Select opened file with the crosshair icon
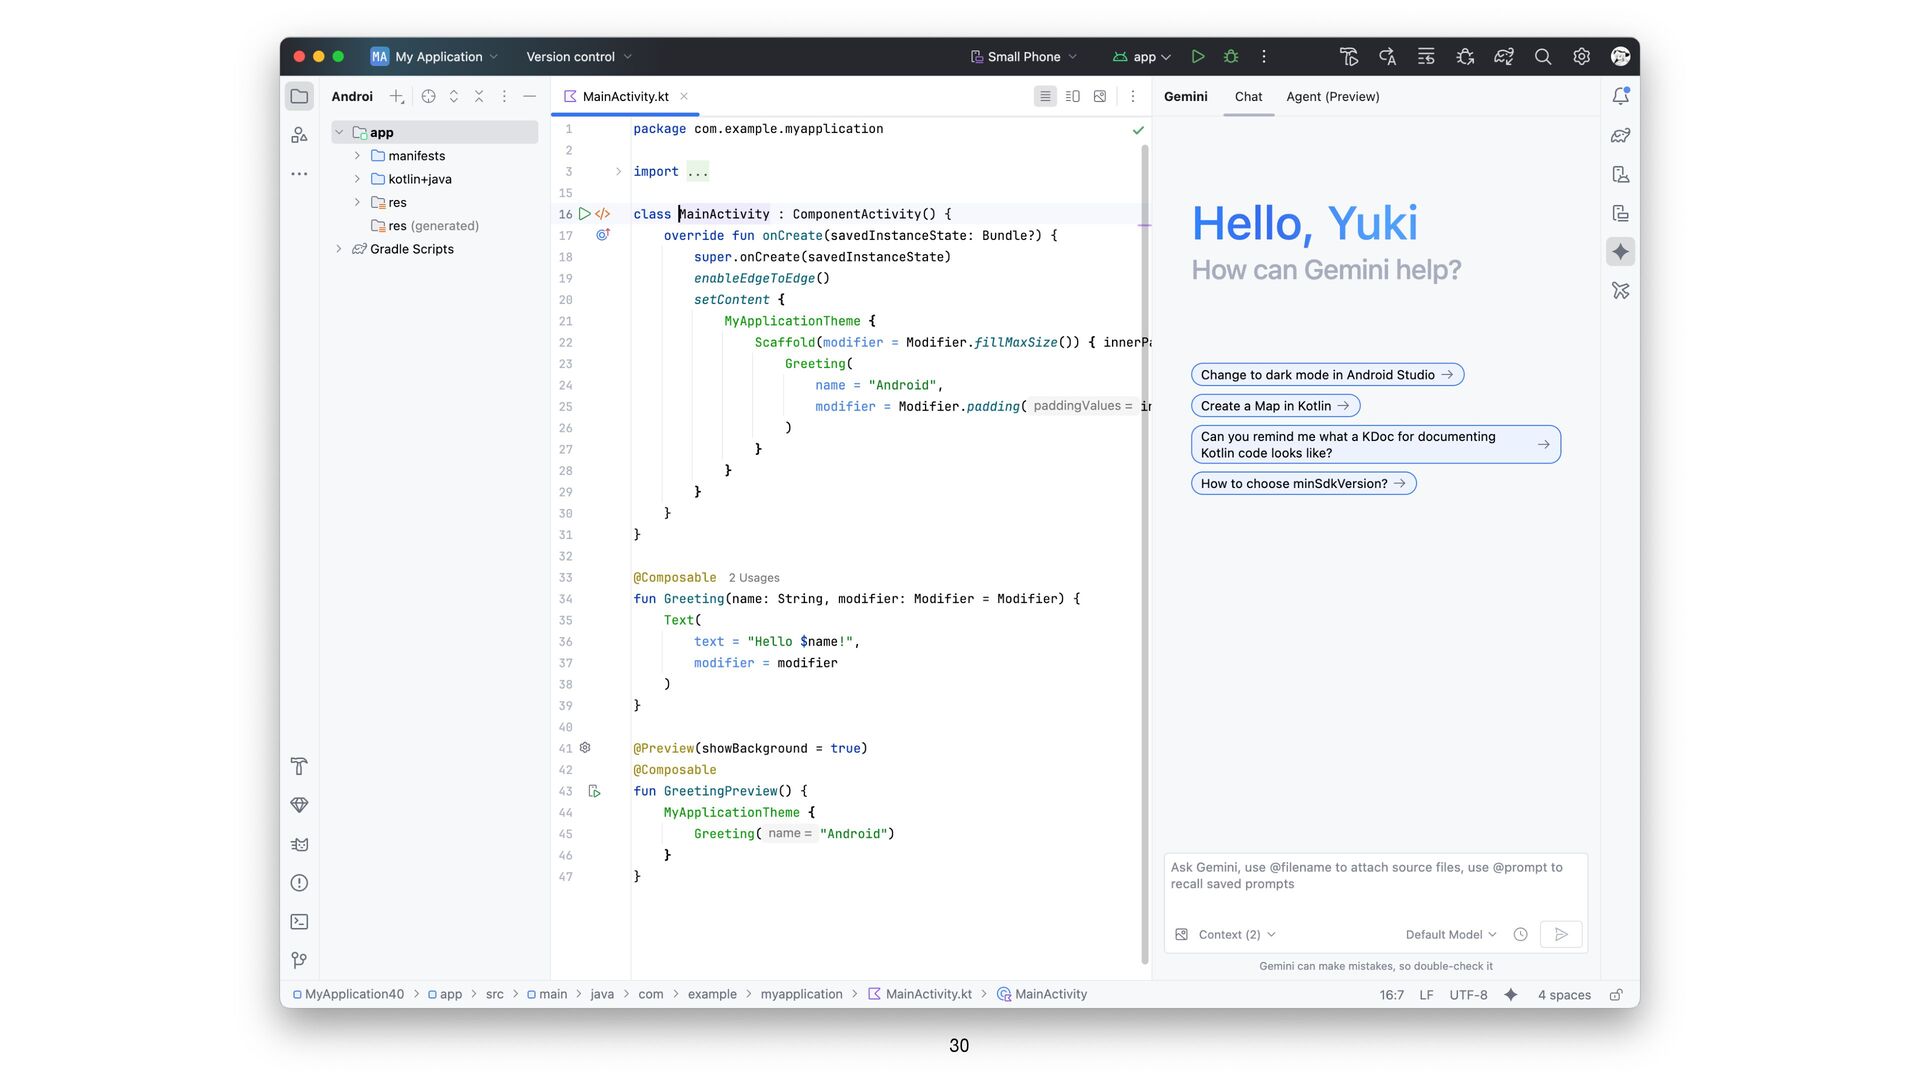 pyautogui.click(x=428, y=97)
